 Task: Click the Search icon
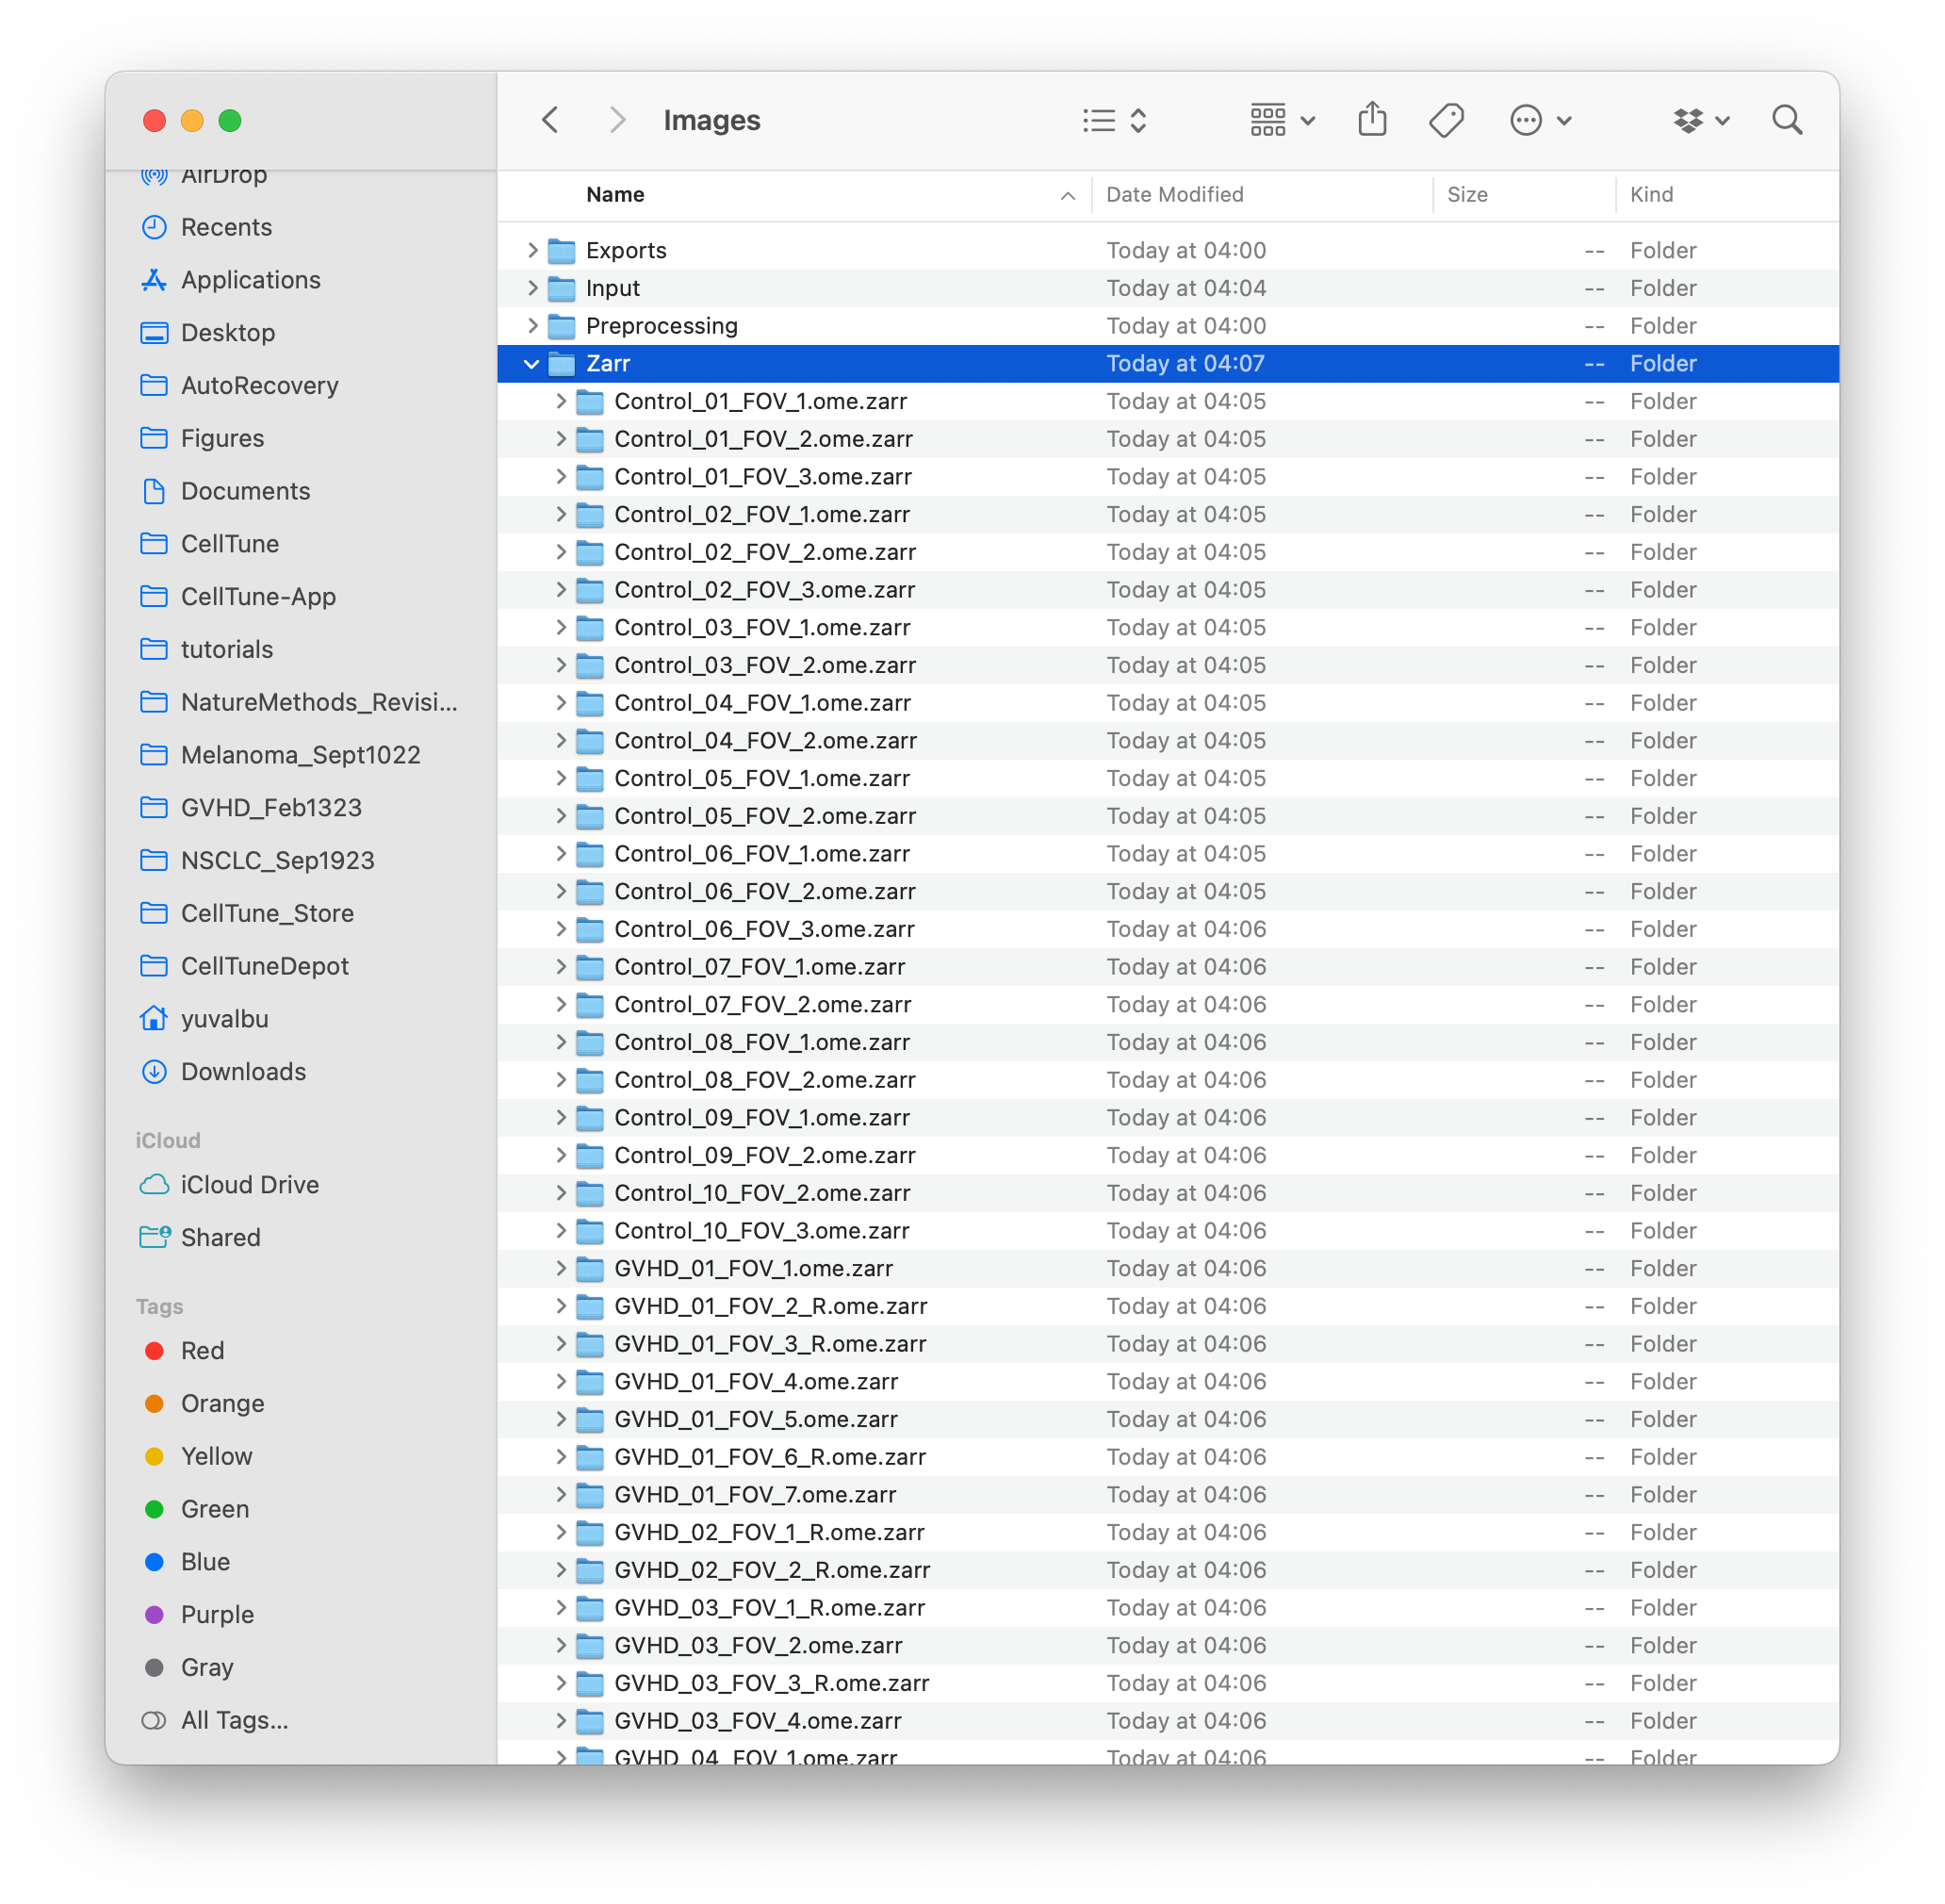1787,119
